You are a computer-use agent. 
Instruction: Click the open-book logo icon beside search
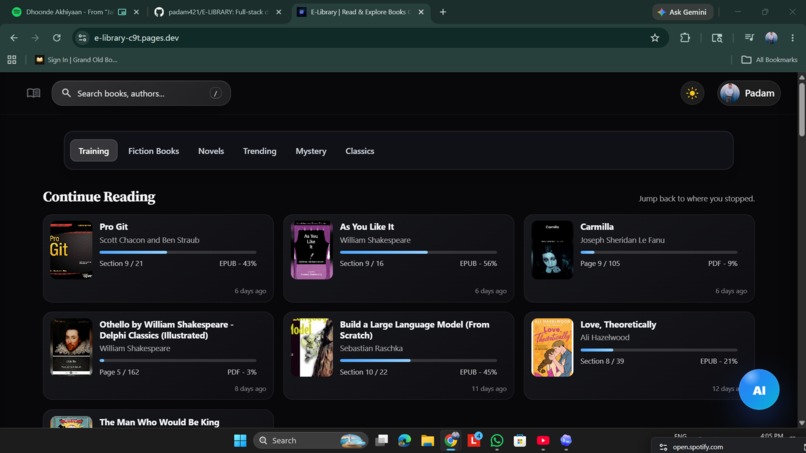33,93
